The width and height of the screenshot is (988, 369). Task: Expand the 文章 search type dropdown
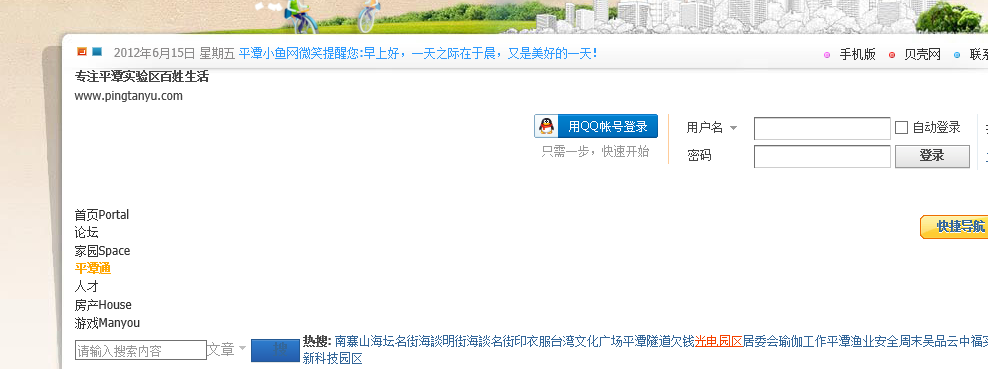pos(227,349)
